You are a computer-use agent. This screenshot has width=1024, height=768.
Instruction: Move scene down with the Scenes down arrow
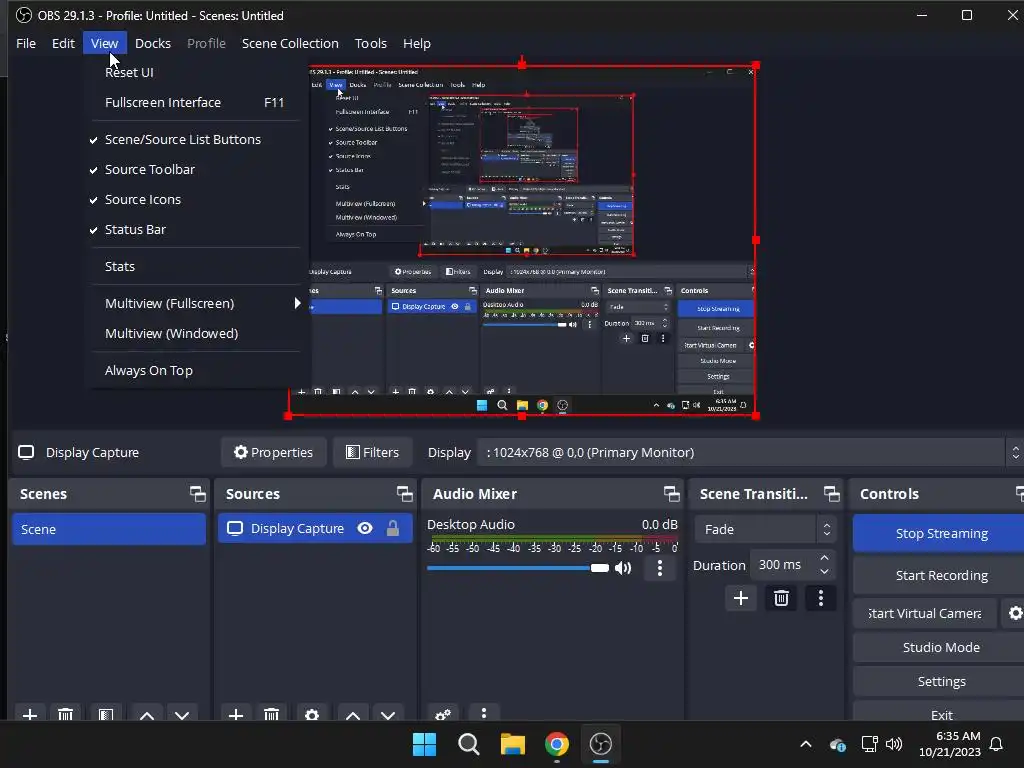click(182, 716)
